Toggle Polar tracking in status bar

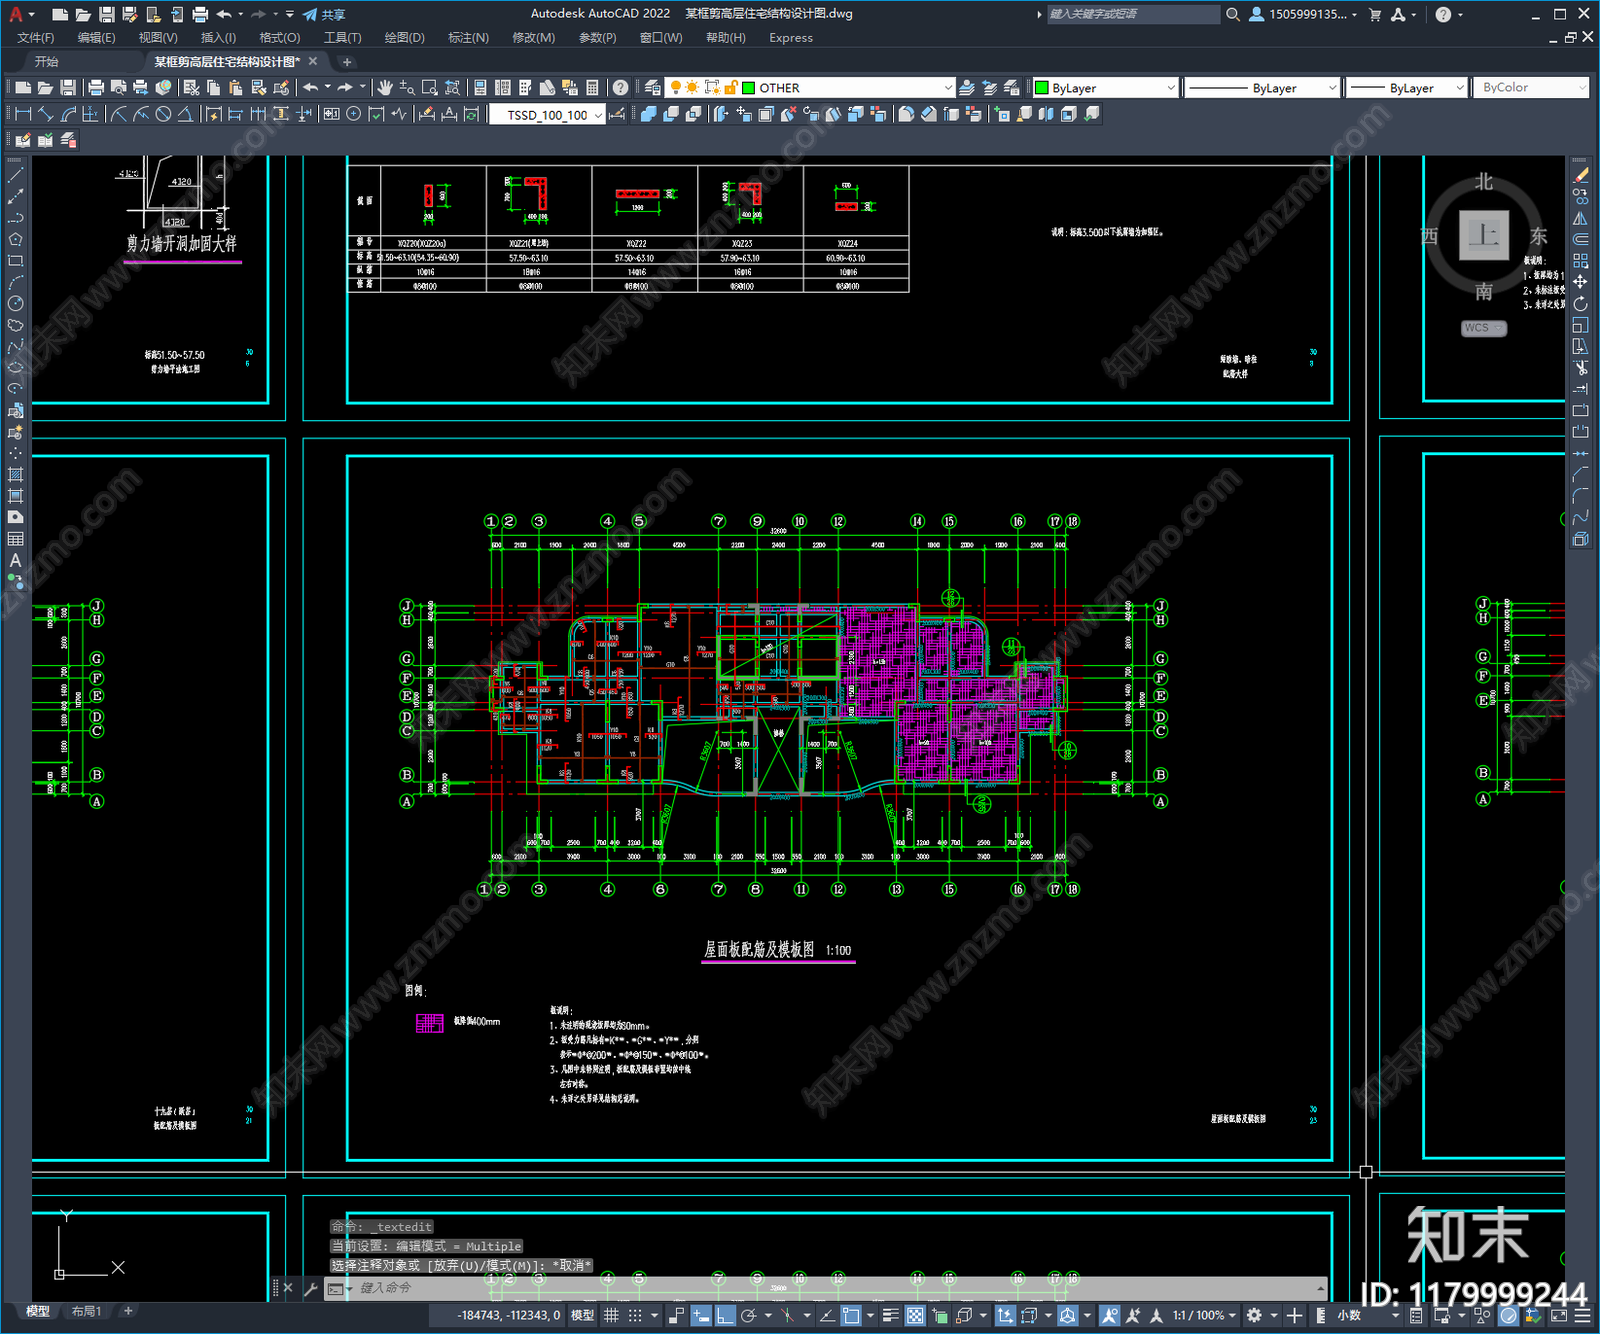(749, 1315)
